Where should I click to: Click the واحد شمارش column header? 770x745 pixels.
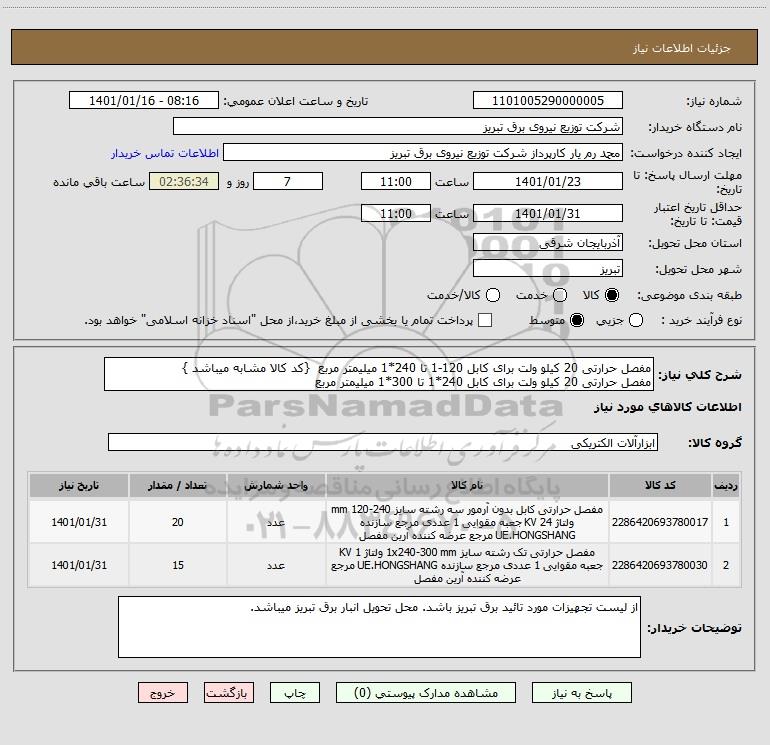point(276,486)
